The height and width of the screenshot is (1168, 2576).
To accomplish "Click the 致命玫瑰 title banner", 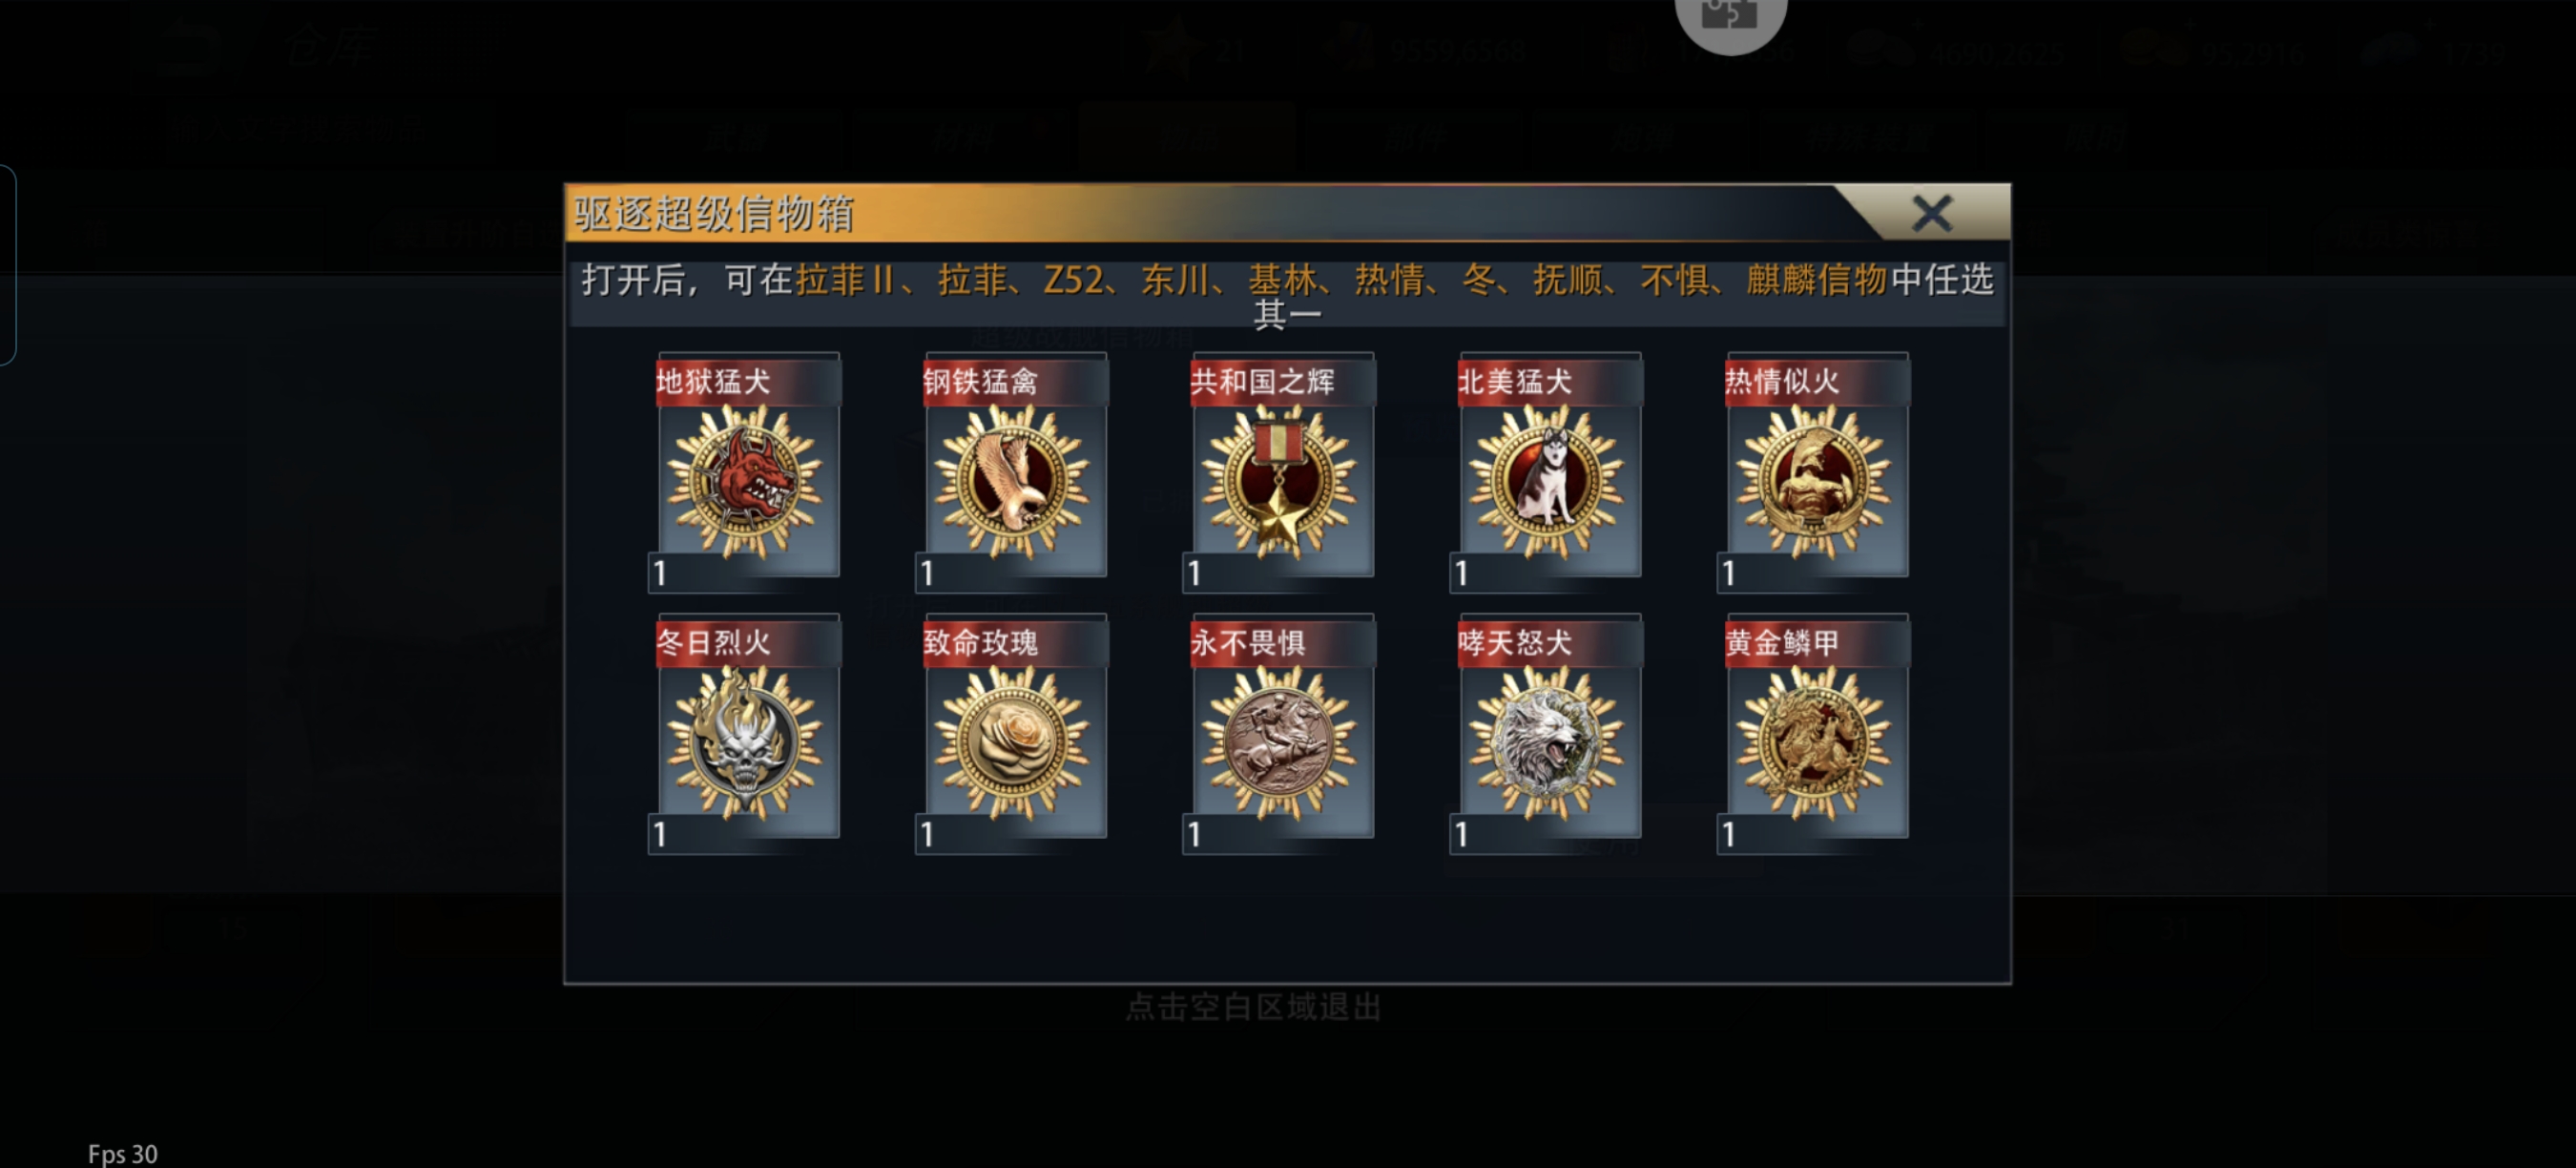I will 1016,642.
